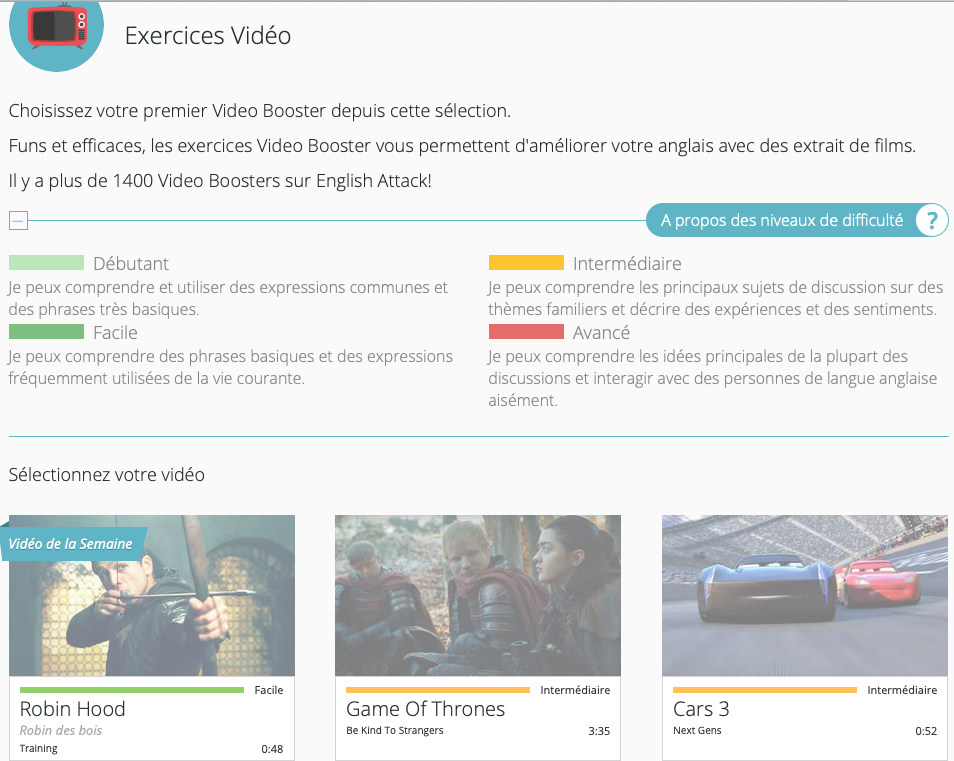Click the question mark help icon
Screen dimensions: 954x761
(931, 220)
